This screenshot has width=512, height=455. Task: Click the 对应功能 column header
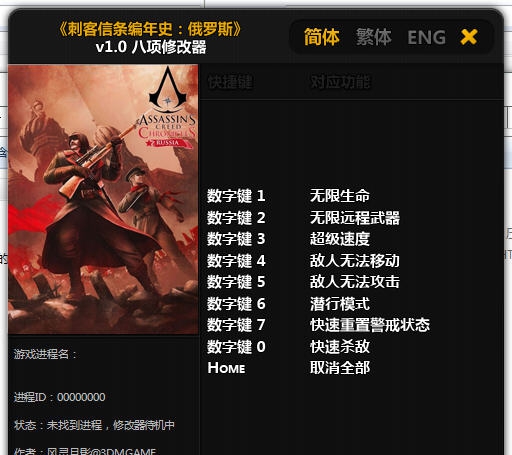click(x=340, y=82)
